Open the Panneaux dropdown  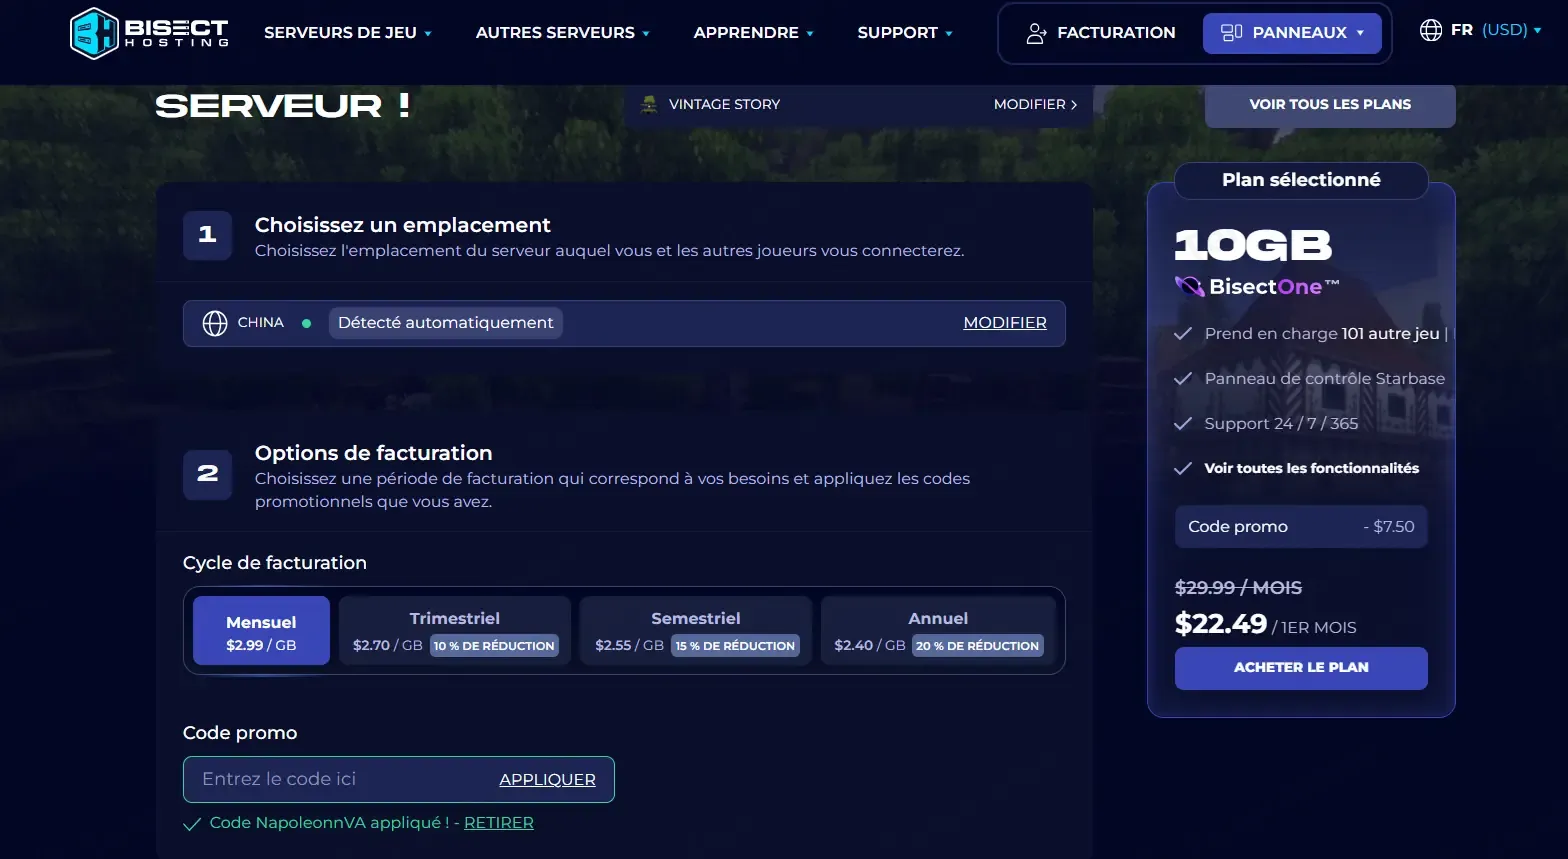click(1292, 33)
